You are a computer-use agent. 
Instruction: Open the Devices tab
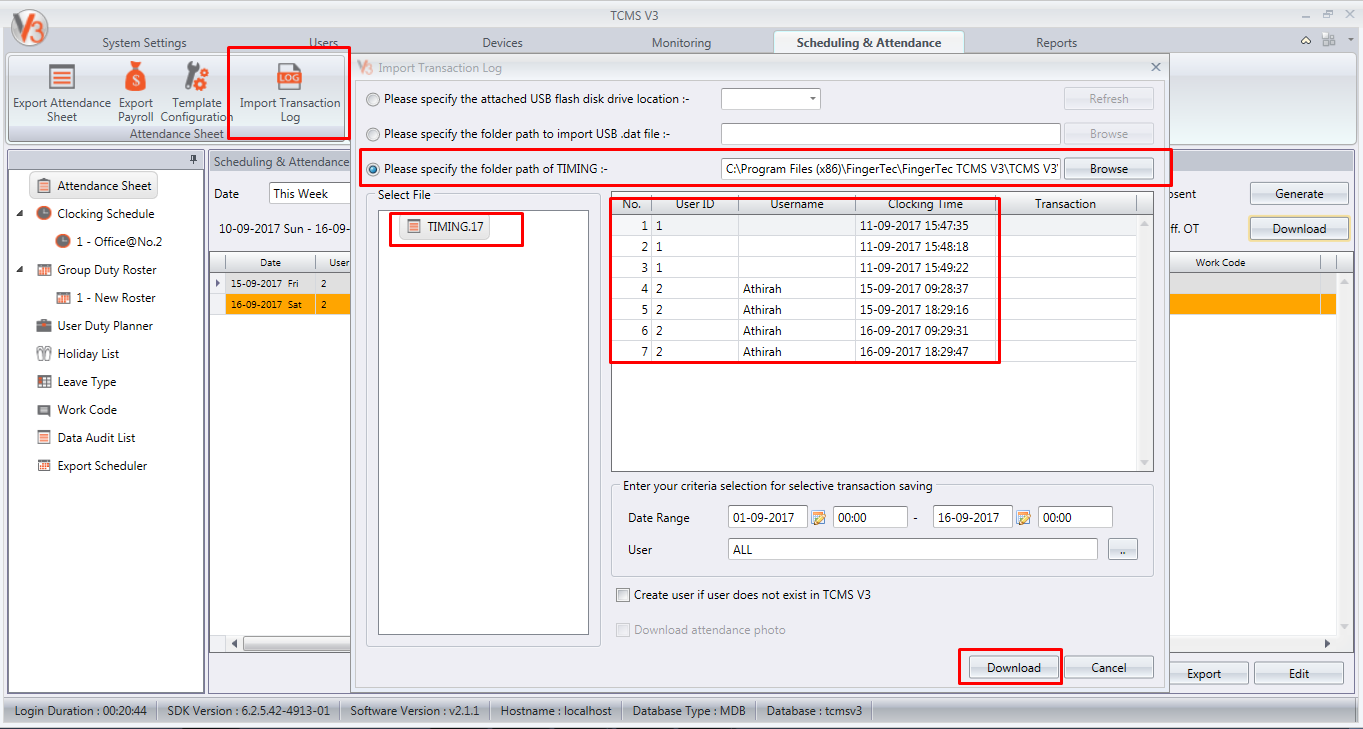pyautogui.click(x=502, y=43)
